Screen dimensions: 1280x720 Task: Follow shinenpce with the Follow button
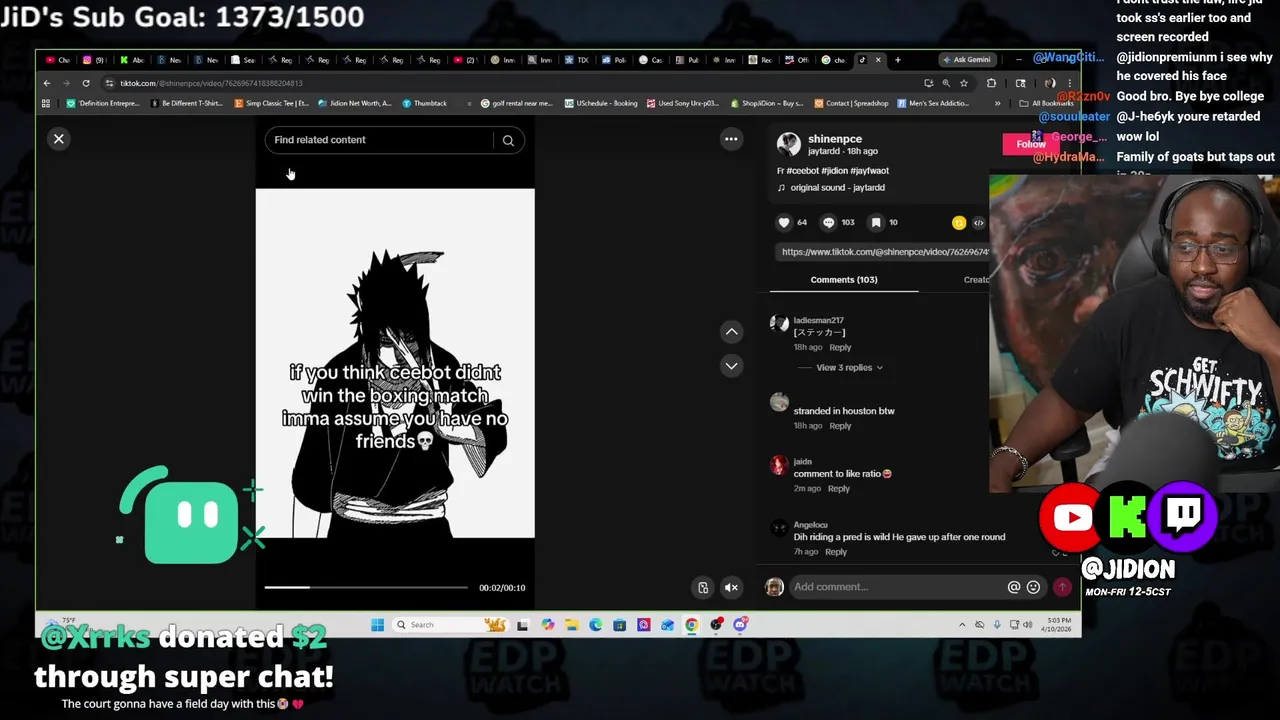point(1030,144)
